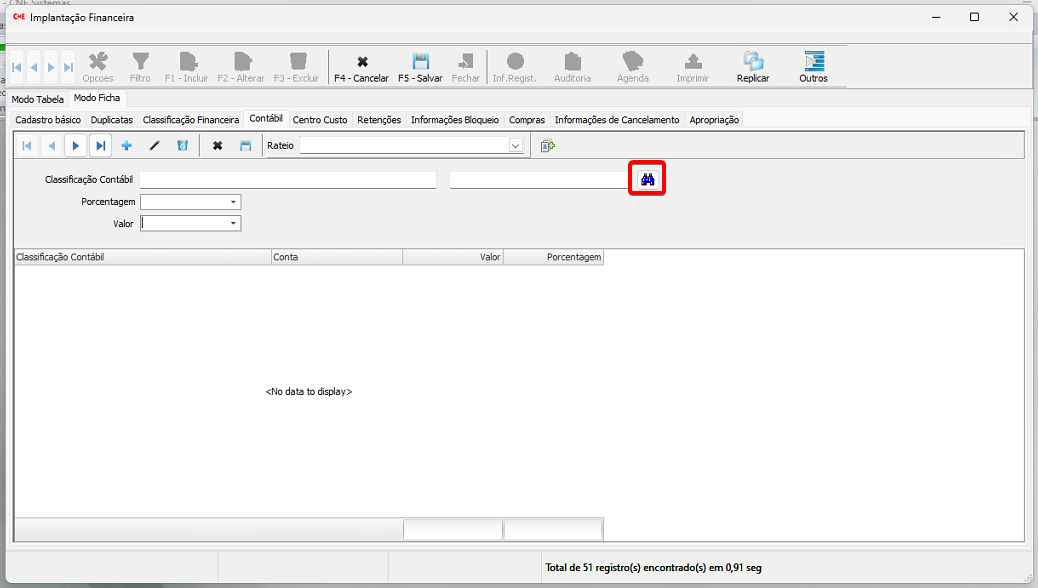Screen dimensions: 1038x588
Task: Jump to last record in Contábil navigator
Action: [x=100, y=146]
